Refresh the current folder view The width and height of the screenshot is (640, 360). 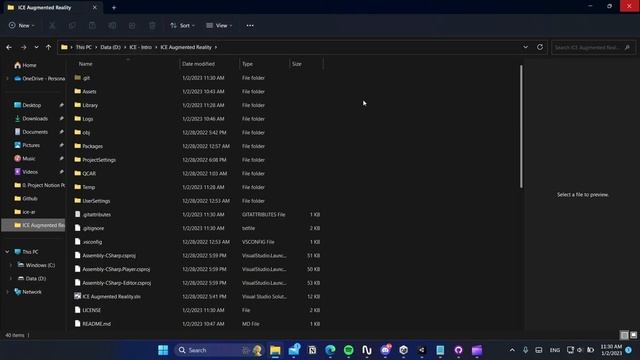click(x=540, y=47)
